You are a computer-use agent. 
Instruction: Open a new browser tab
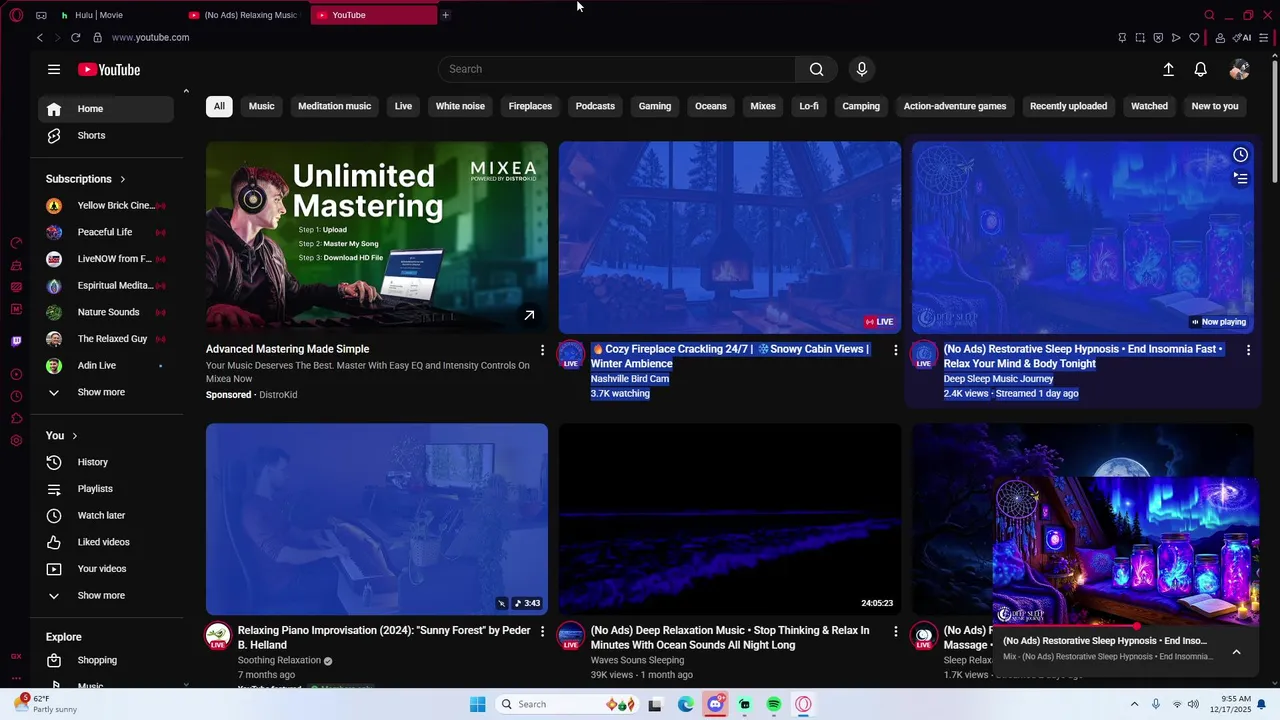pos(445,15)
